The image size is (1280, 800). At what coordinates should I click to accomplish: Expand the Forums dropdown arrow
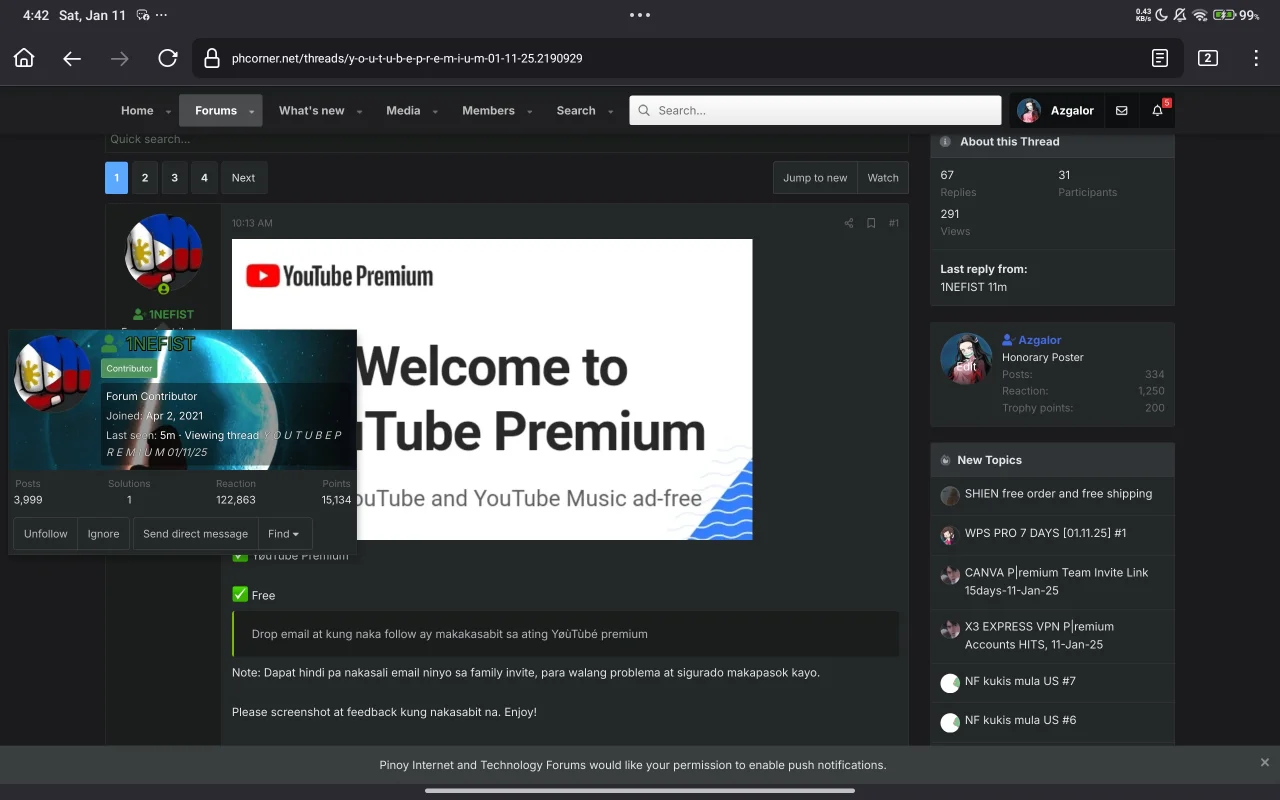pos(251,111)
